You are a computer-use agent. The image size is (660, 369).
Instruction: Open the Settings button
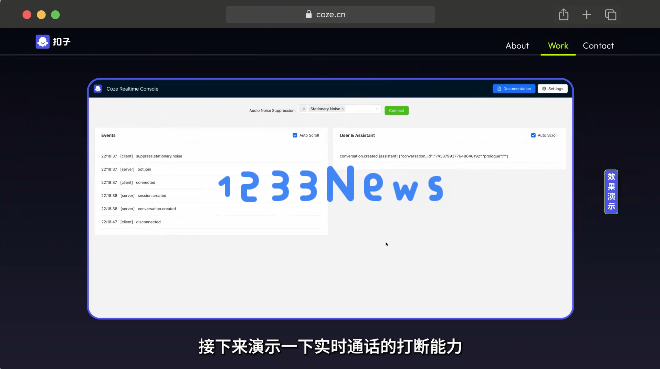click(x=553, y=89)
